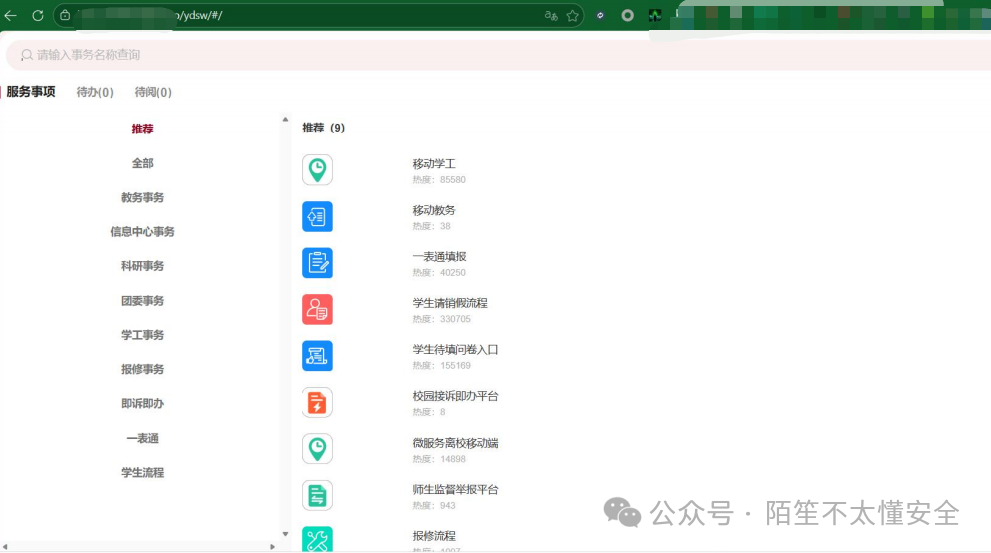Open the 学生待填问卷入口 icon

click(317, 356)
